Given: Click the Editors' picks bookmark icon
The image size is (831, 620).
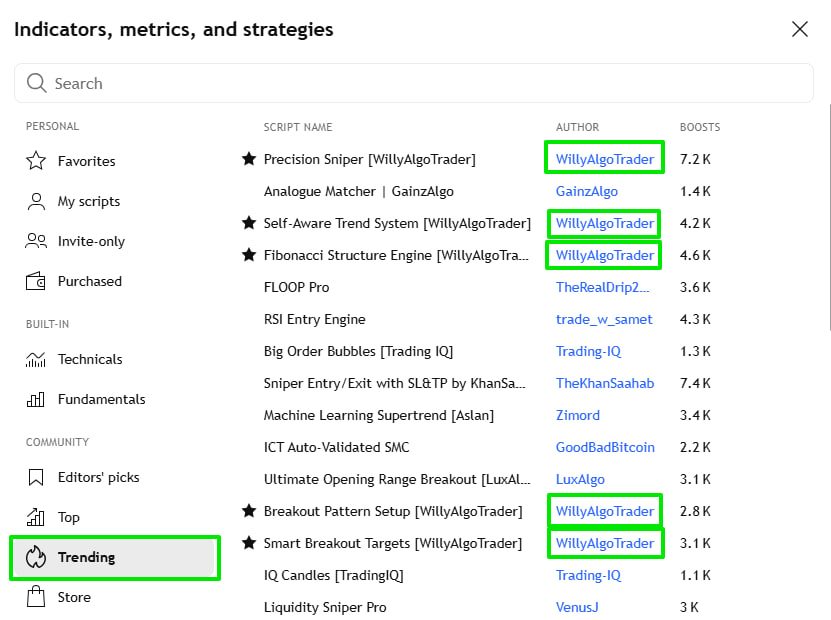Looking at the screenshot, I should (36, 477).
